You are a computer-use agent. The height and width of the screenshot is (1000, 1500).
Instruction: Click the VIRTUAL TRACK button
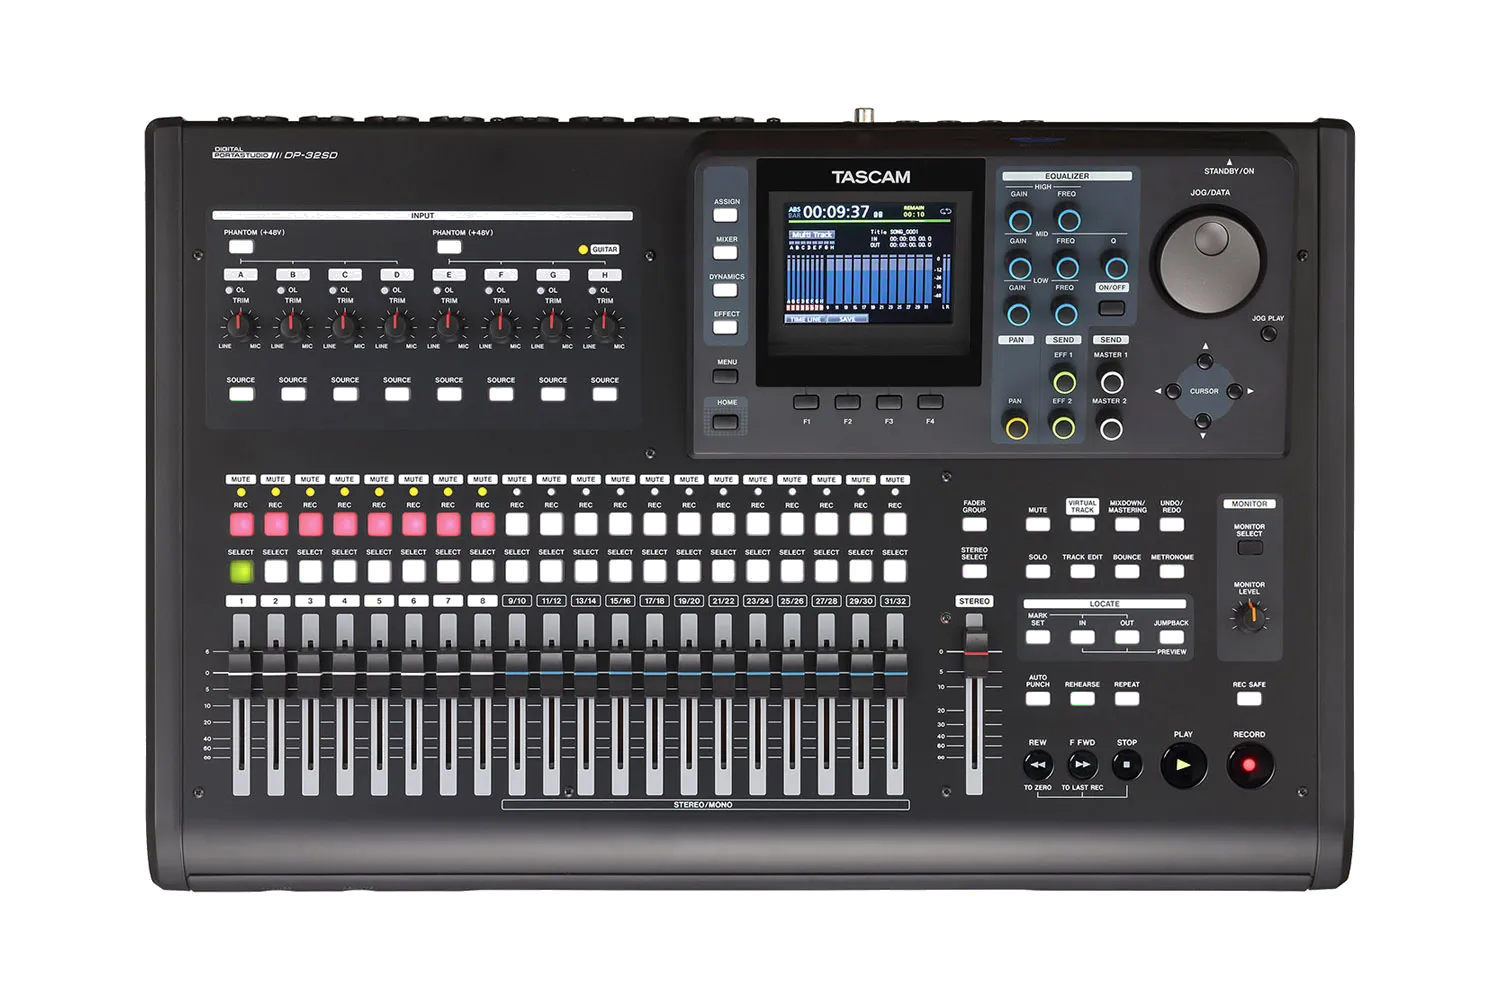tap(1082, 524)
